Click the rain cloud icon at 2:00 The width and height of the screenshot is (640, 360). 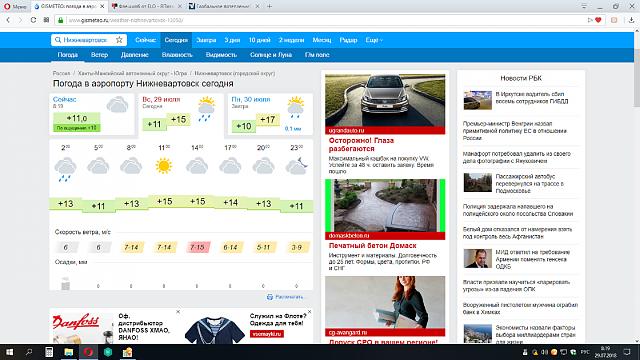[x=65, y=169]
